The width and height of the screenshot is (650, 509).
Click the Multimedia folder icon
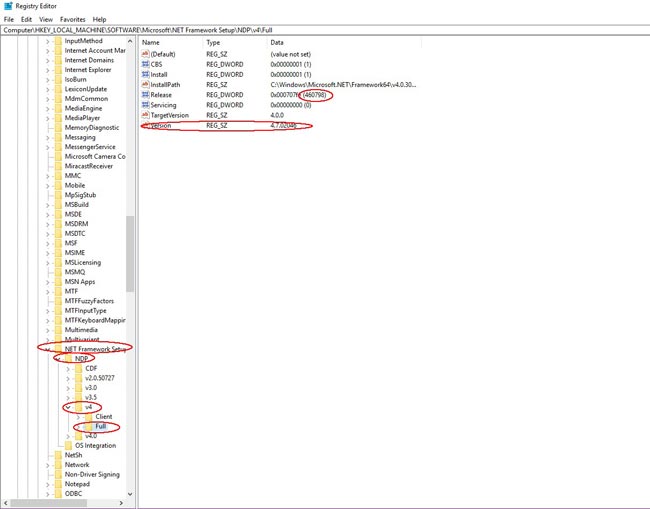coord(58,330)
